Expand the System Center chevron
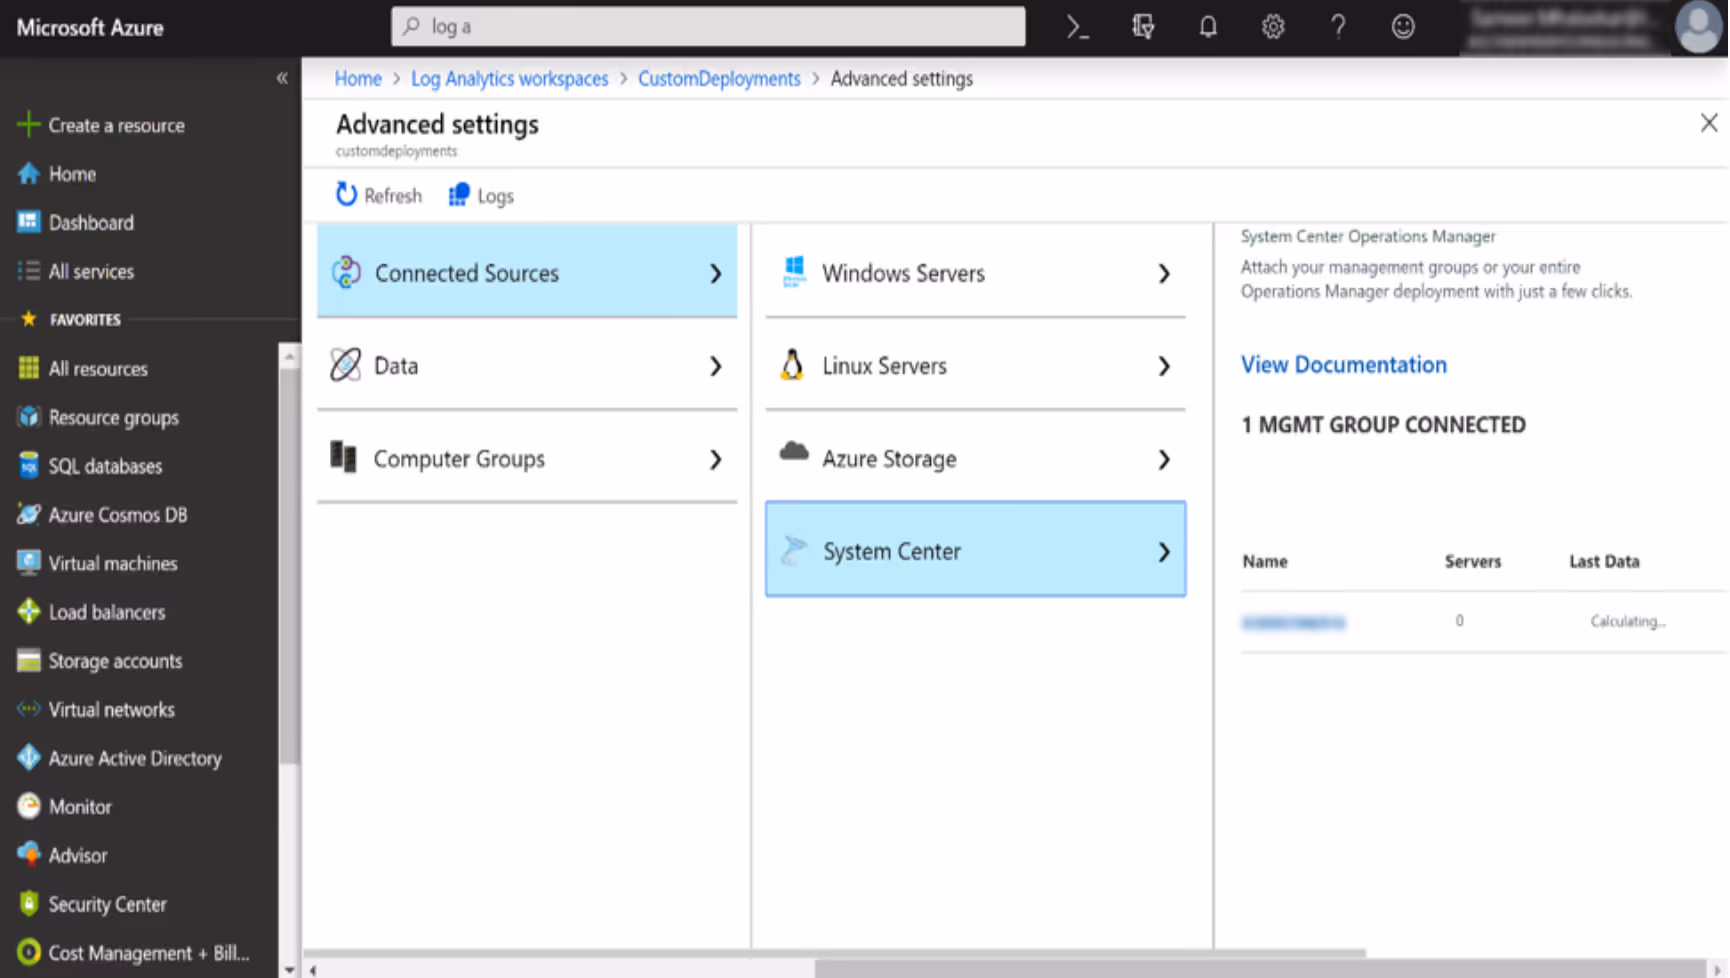 pos(1164,551)
